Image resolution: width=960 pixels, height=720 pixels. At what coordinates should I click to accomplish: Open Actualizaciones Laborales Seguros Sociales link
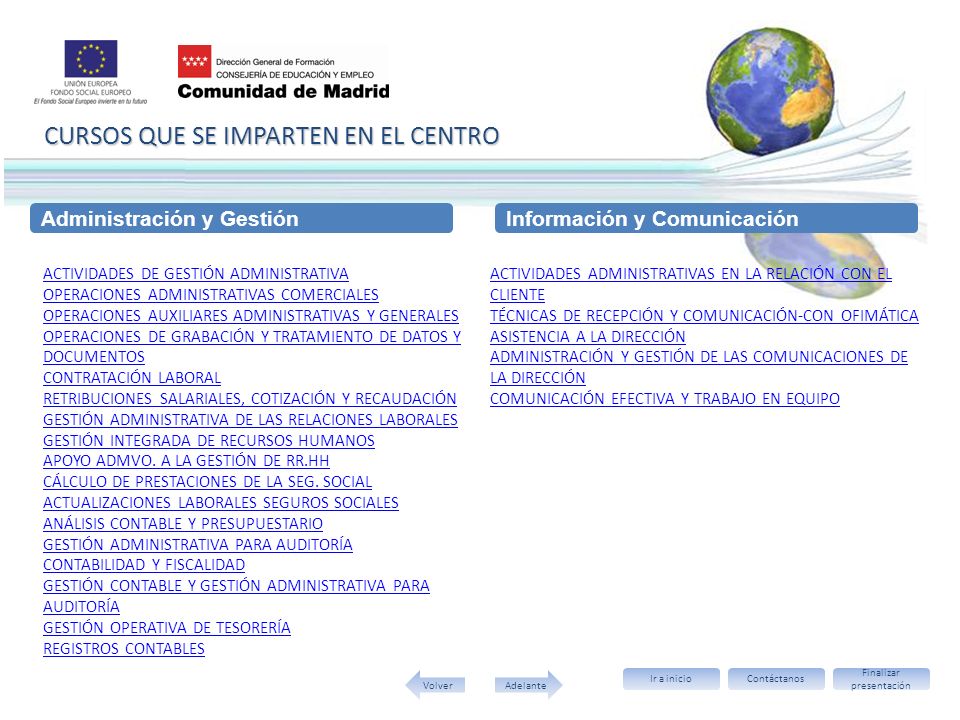click(x=221, y=502)
